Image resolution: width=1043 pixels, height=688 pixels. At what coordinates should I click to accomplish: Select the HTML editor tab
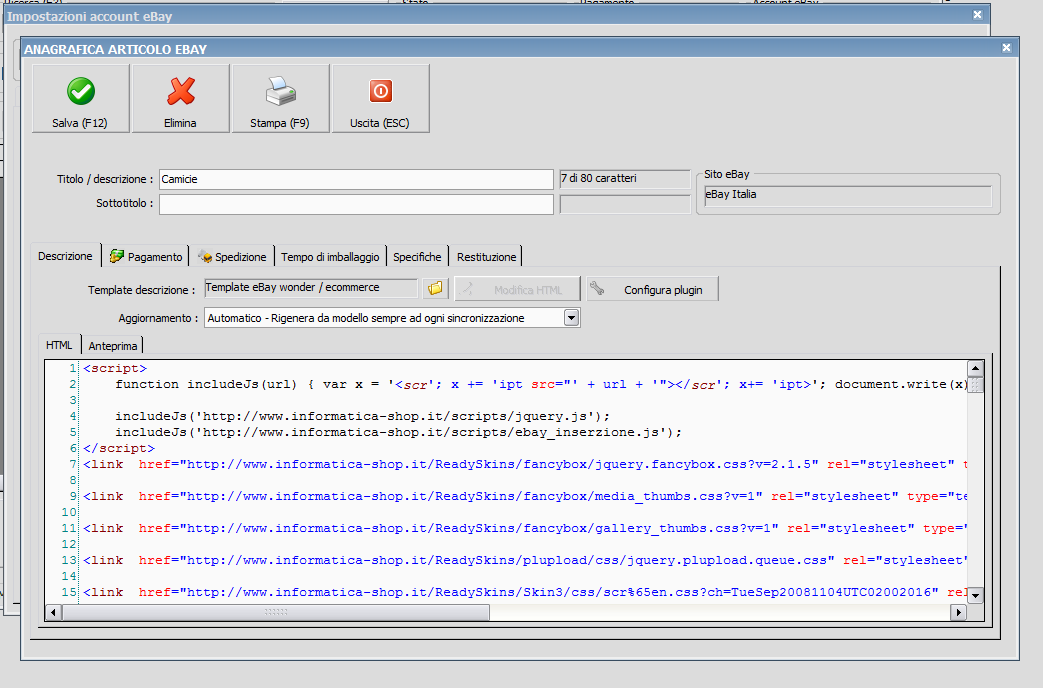59,345
